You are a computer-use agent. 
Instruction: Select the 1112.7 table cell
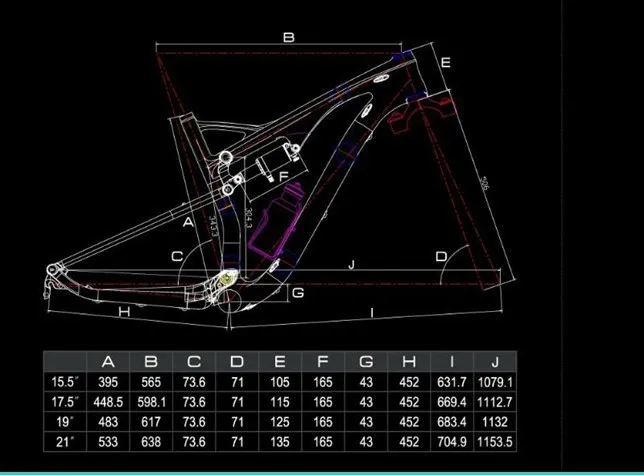tap(495, 402)
